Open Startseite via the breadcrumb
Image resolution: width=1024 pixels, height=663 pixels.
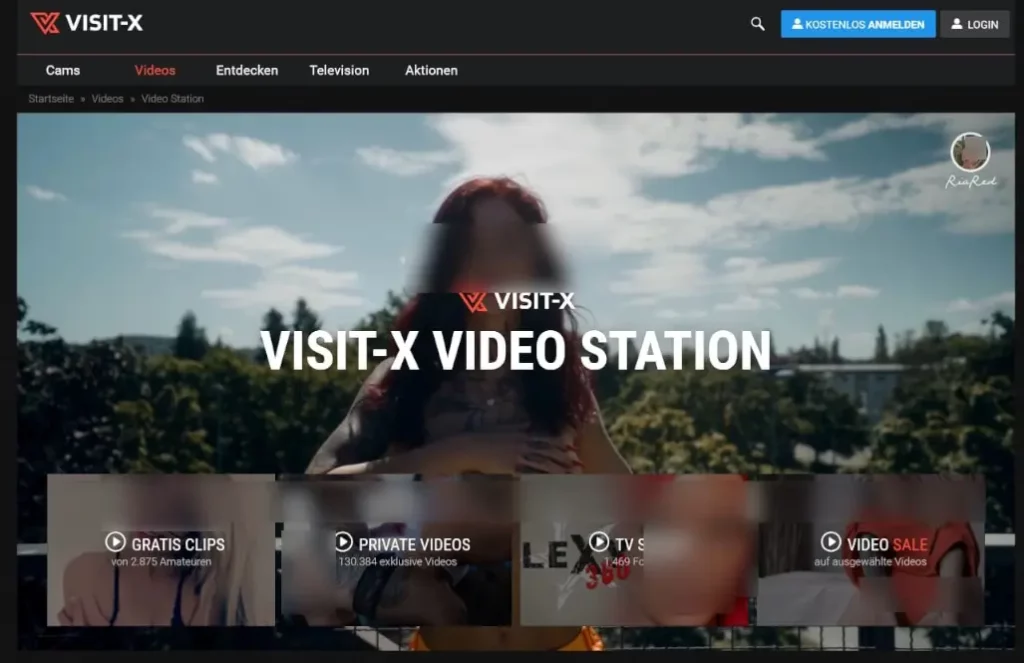coord(50,98)
